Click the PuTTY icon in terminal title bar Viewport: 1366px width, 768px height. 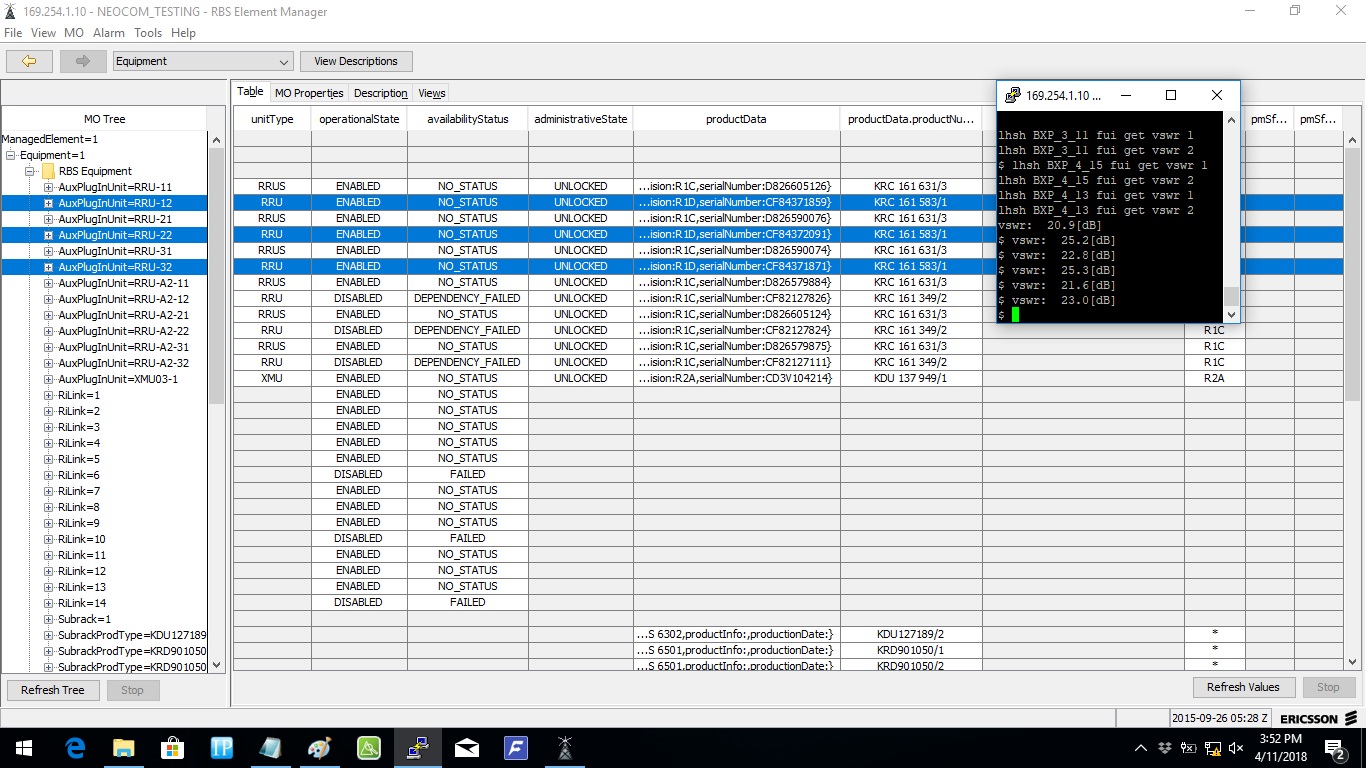[x=1012, y=96]
